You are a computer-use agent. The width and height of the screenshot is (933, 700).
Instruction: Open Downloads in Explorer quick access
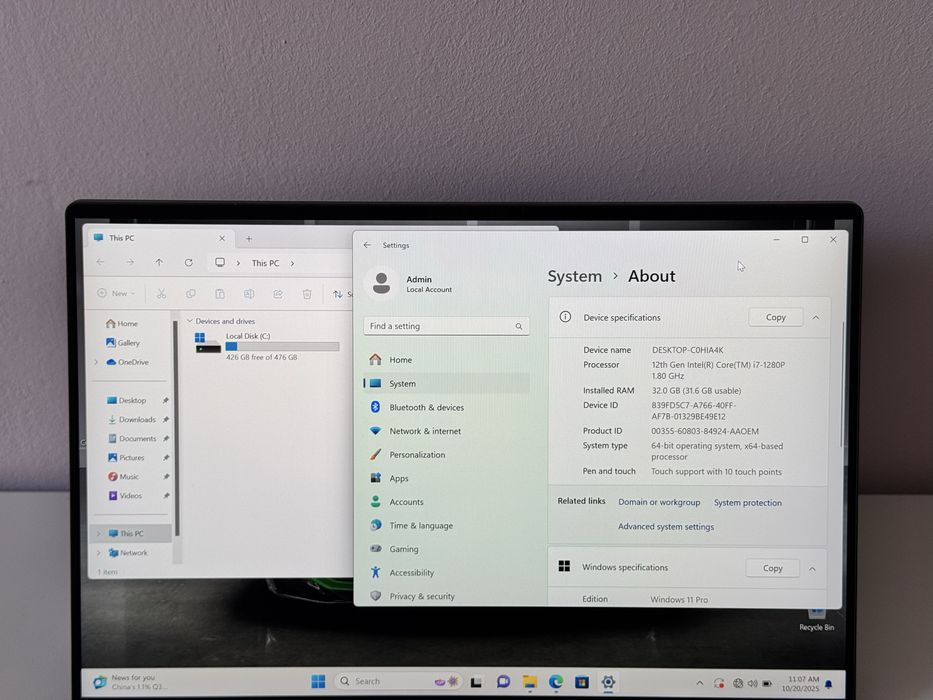[x=132, y=420]
